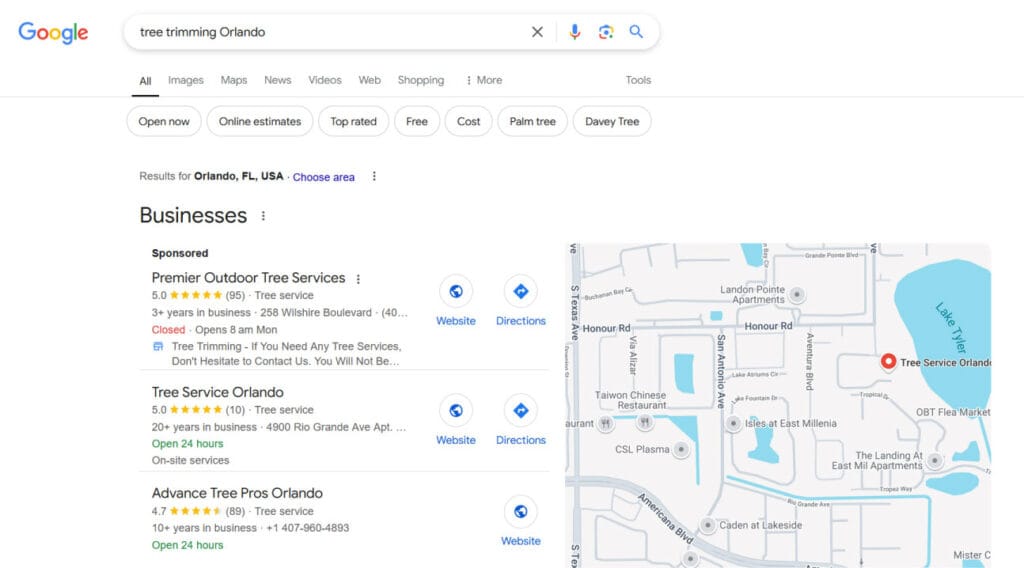Click the 'Closed' status text

click(168, 330)
